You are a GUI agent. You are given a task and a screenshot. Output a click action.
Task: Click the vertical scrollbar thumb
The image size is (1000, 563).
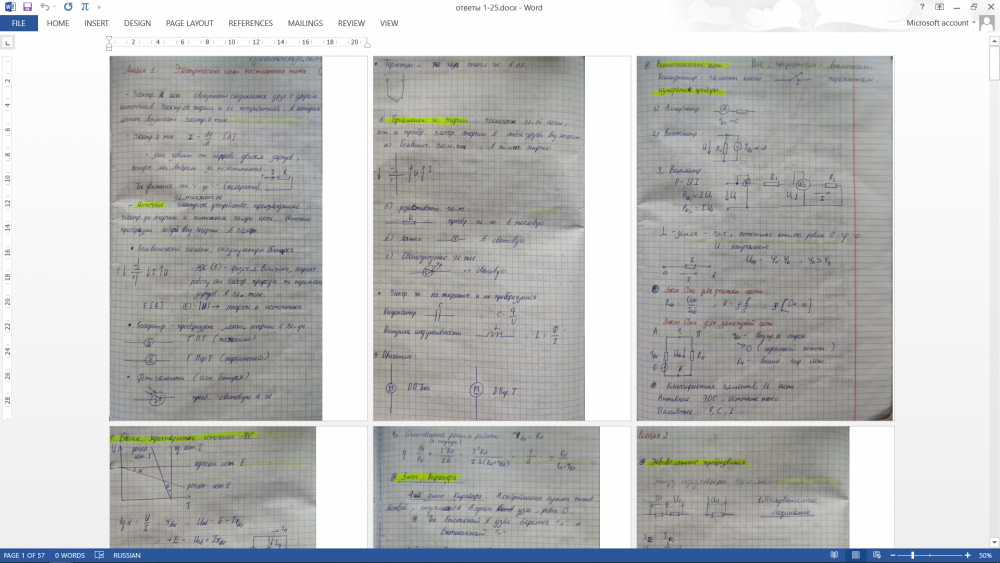tap(994, 62)
